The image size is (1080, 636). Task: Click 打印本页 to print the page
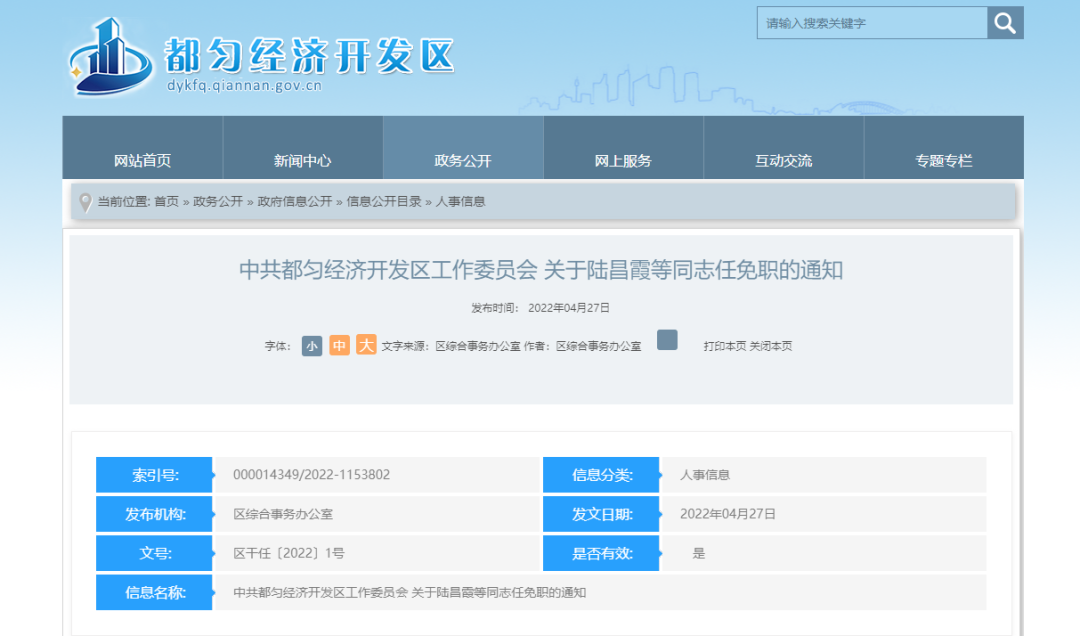[x=724, y=346]
